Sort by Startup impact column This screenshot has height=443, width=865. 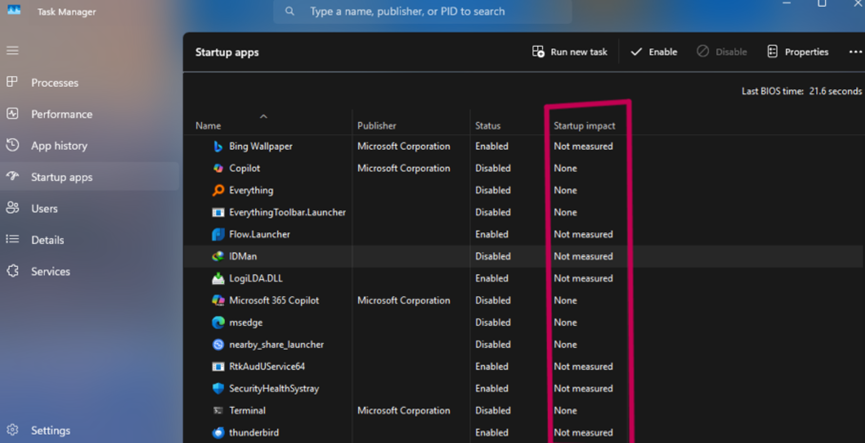click(x=584, y=126)
